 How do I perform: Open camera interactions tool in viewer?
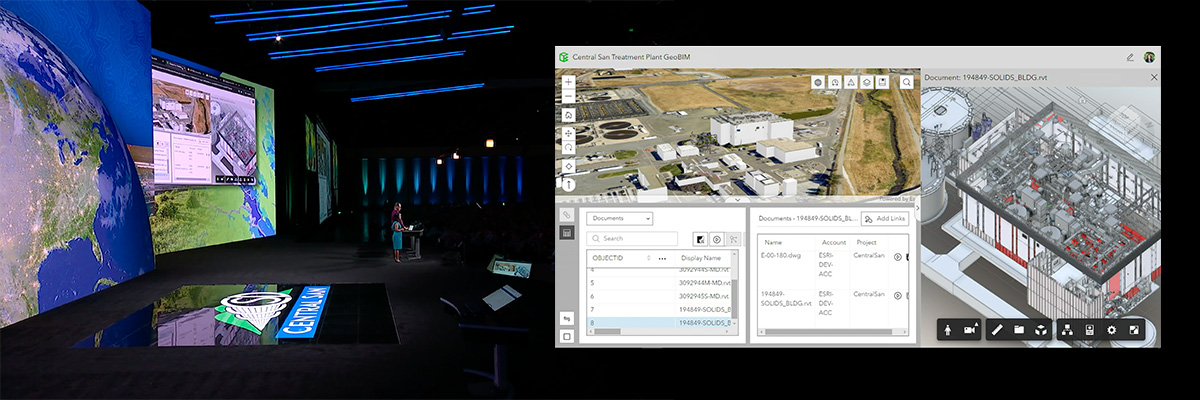click(x=970, y=330)
